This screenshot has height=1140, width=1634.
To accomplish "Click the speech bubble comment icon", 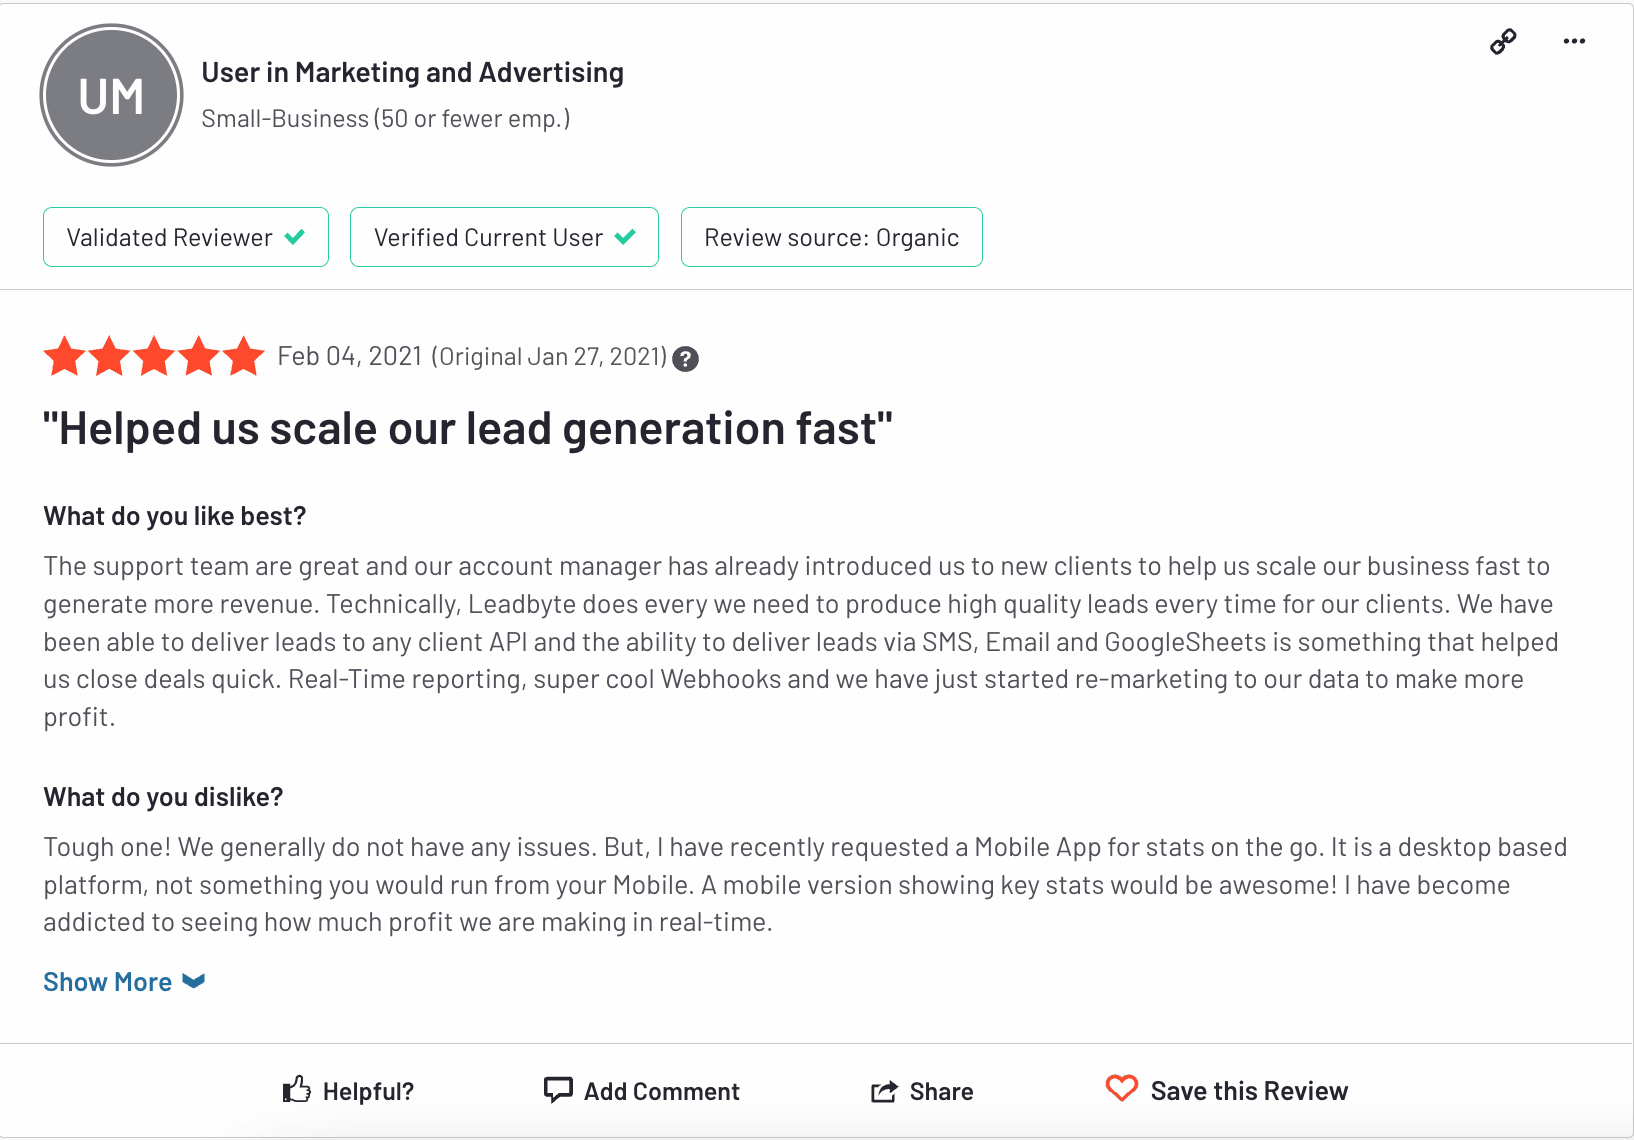I will (x=557, y=1090).
